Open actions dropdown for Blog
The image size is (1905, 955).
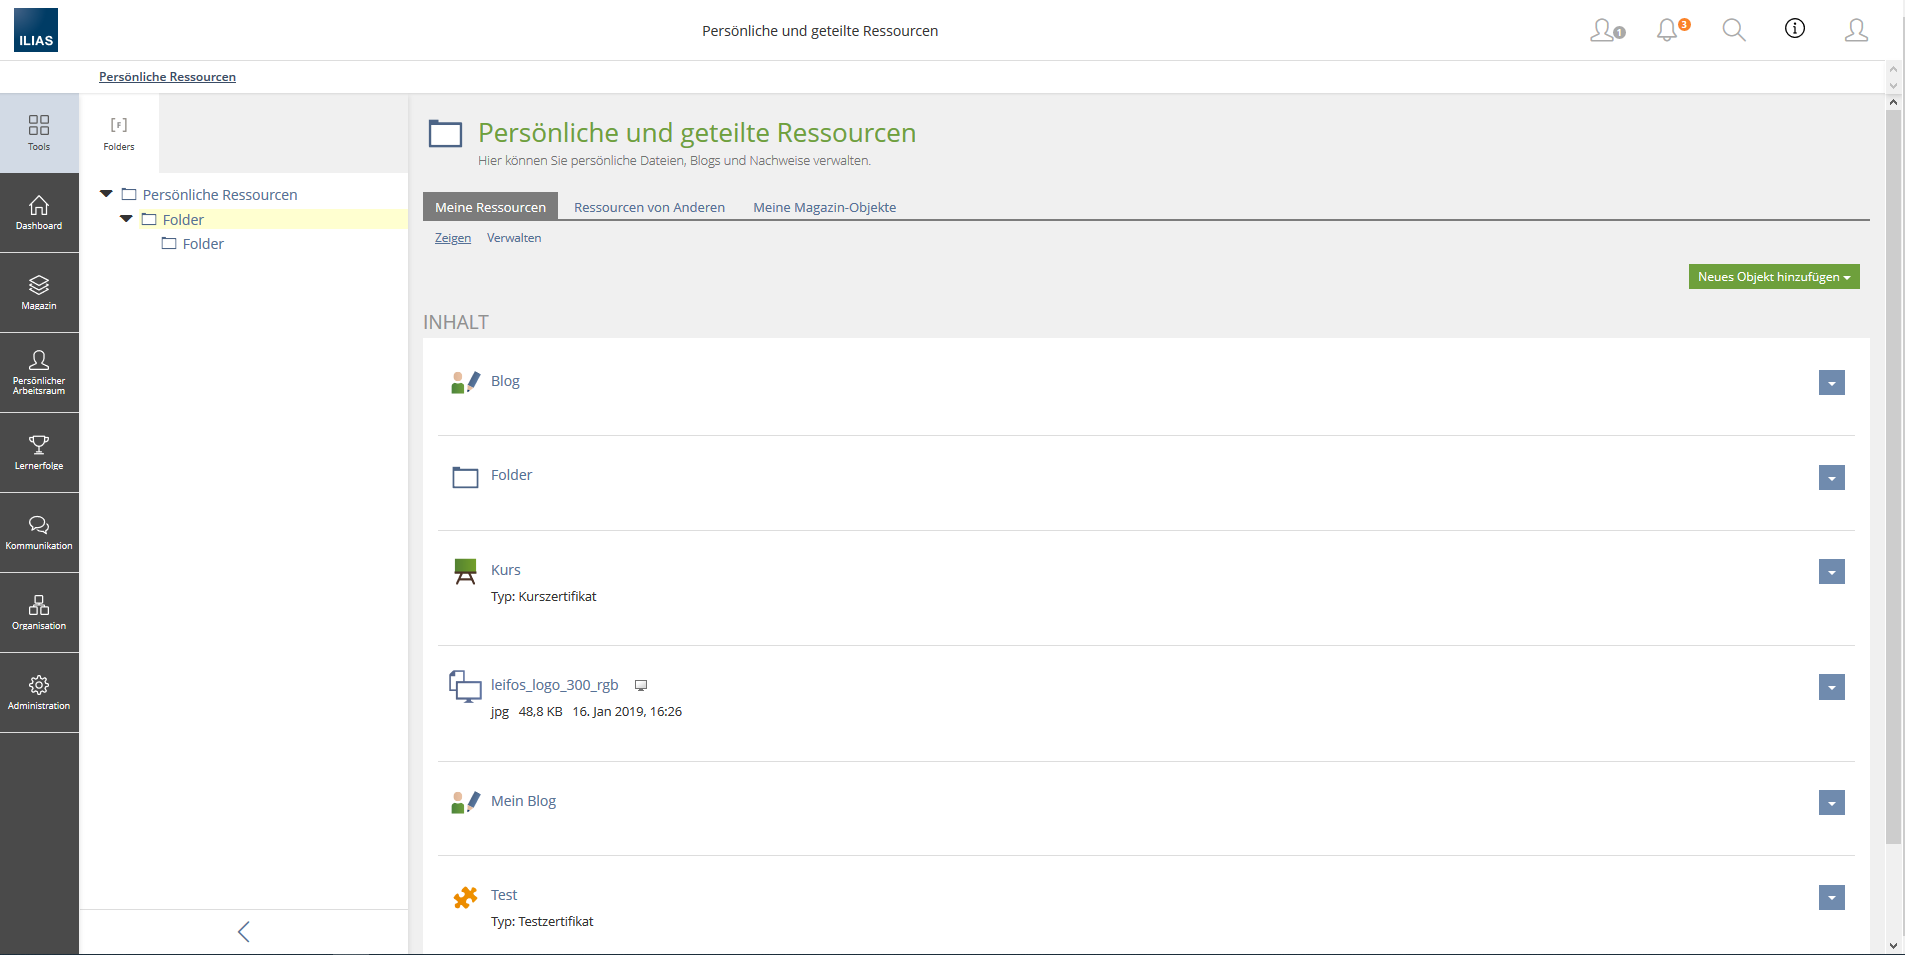coord(1832,383)
